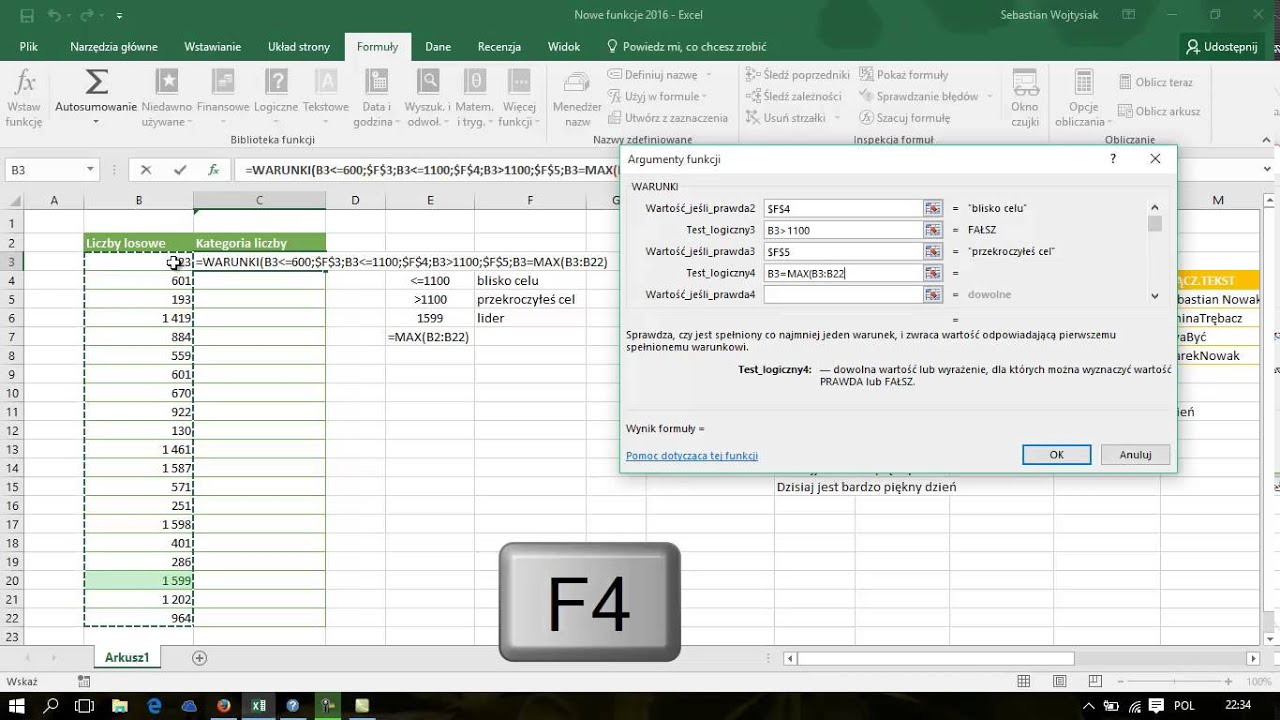Click Save icon in quick access toolbar
This screenshot has width=1280, height=720.
pyautogui.click(x=27, y=15)
